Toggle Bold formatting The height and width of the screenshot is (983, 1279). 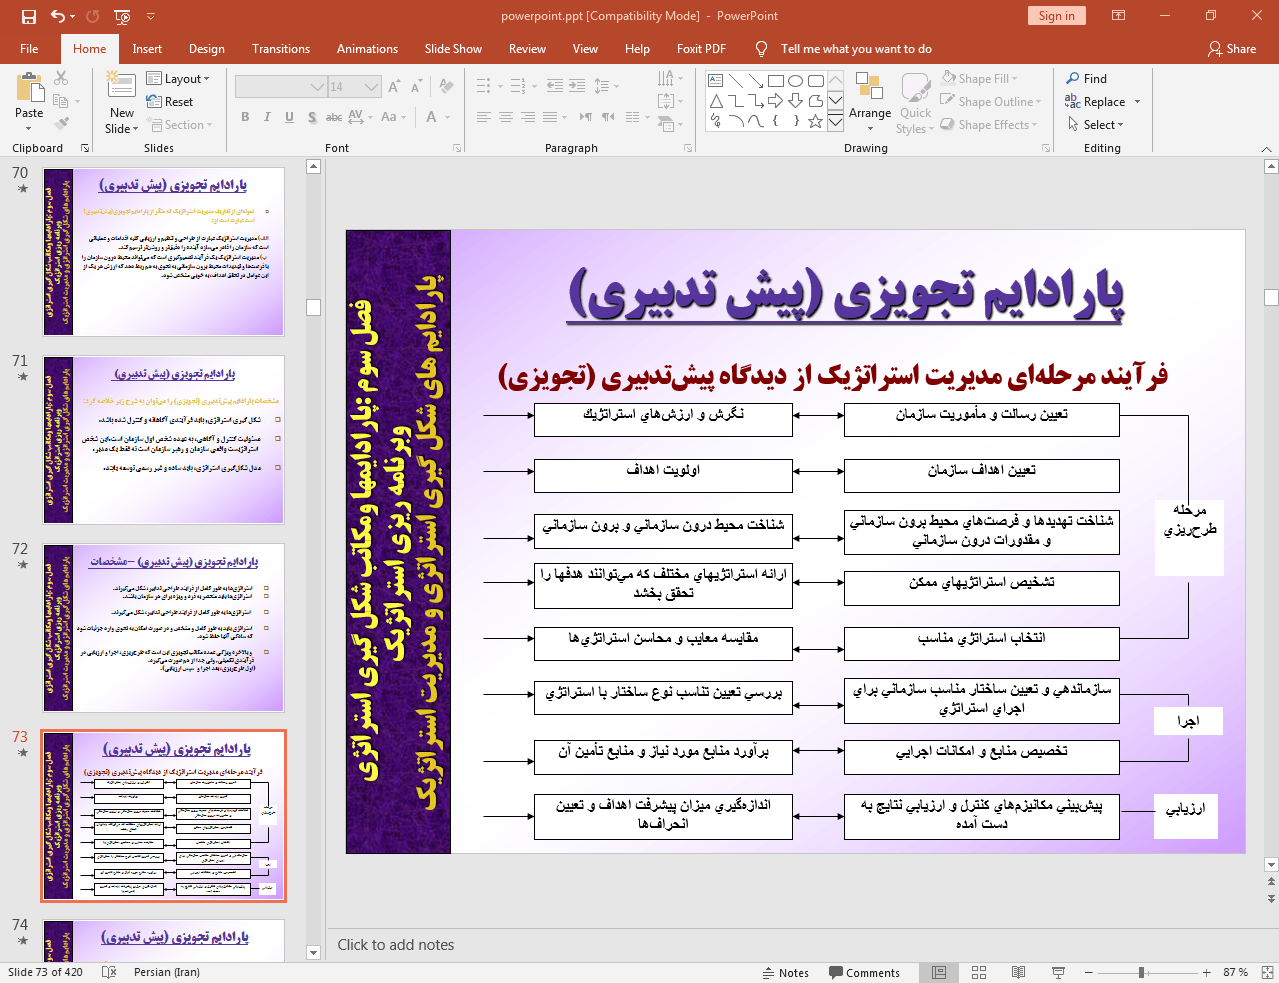point(245,117)
